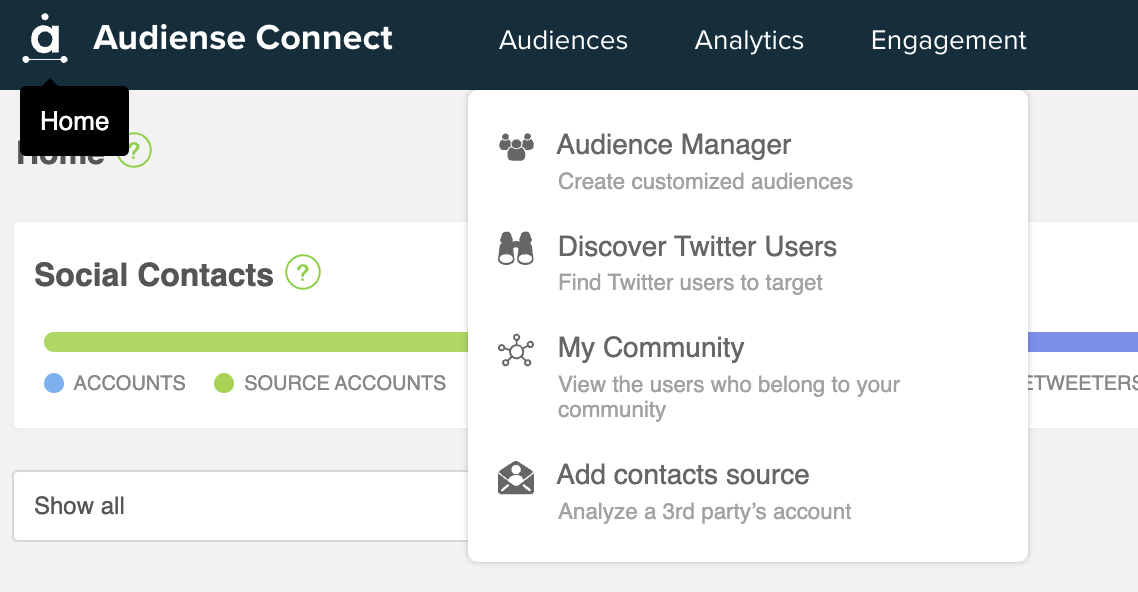Click the My Community network icon

[x=516, y=350]
